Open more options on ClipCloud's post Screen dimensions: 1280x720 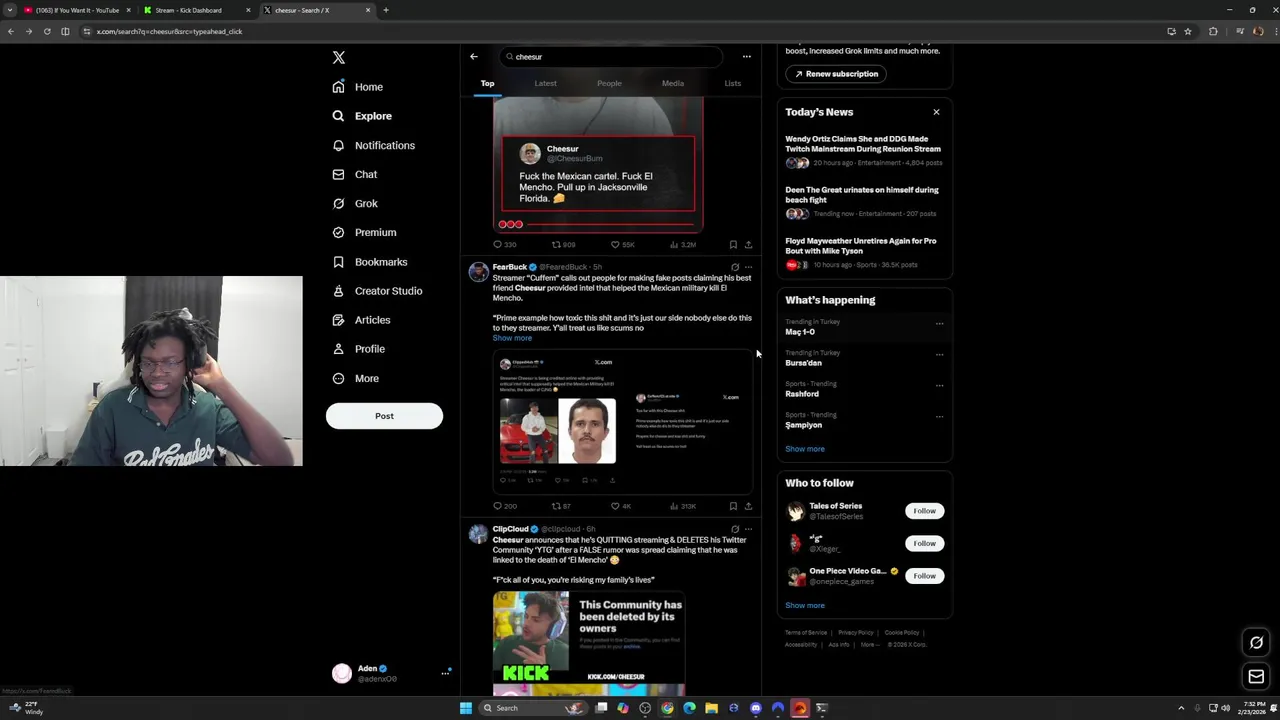748,529
